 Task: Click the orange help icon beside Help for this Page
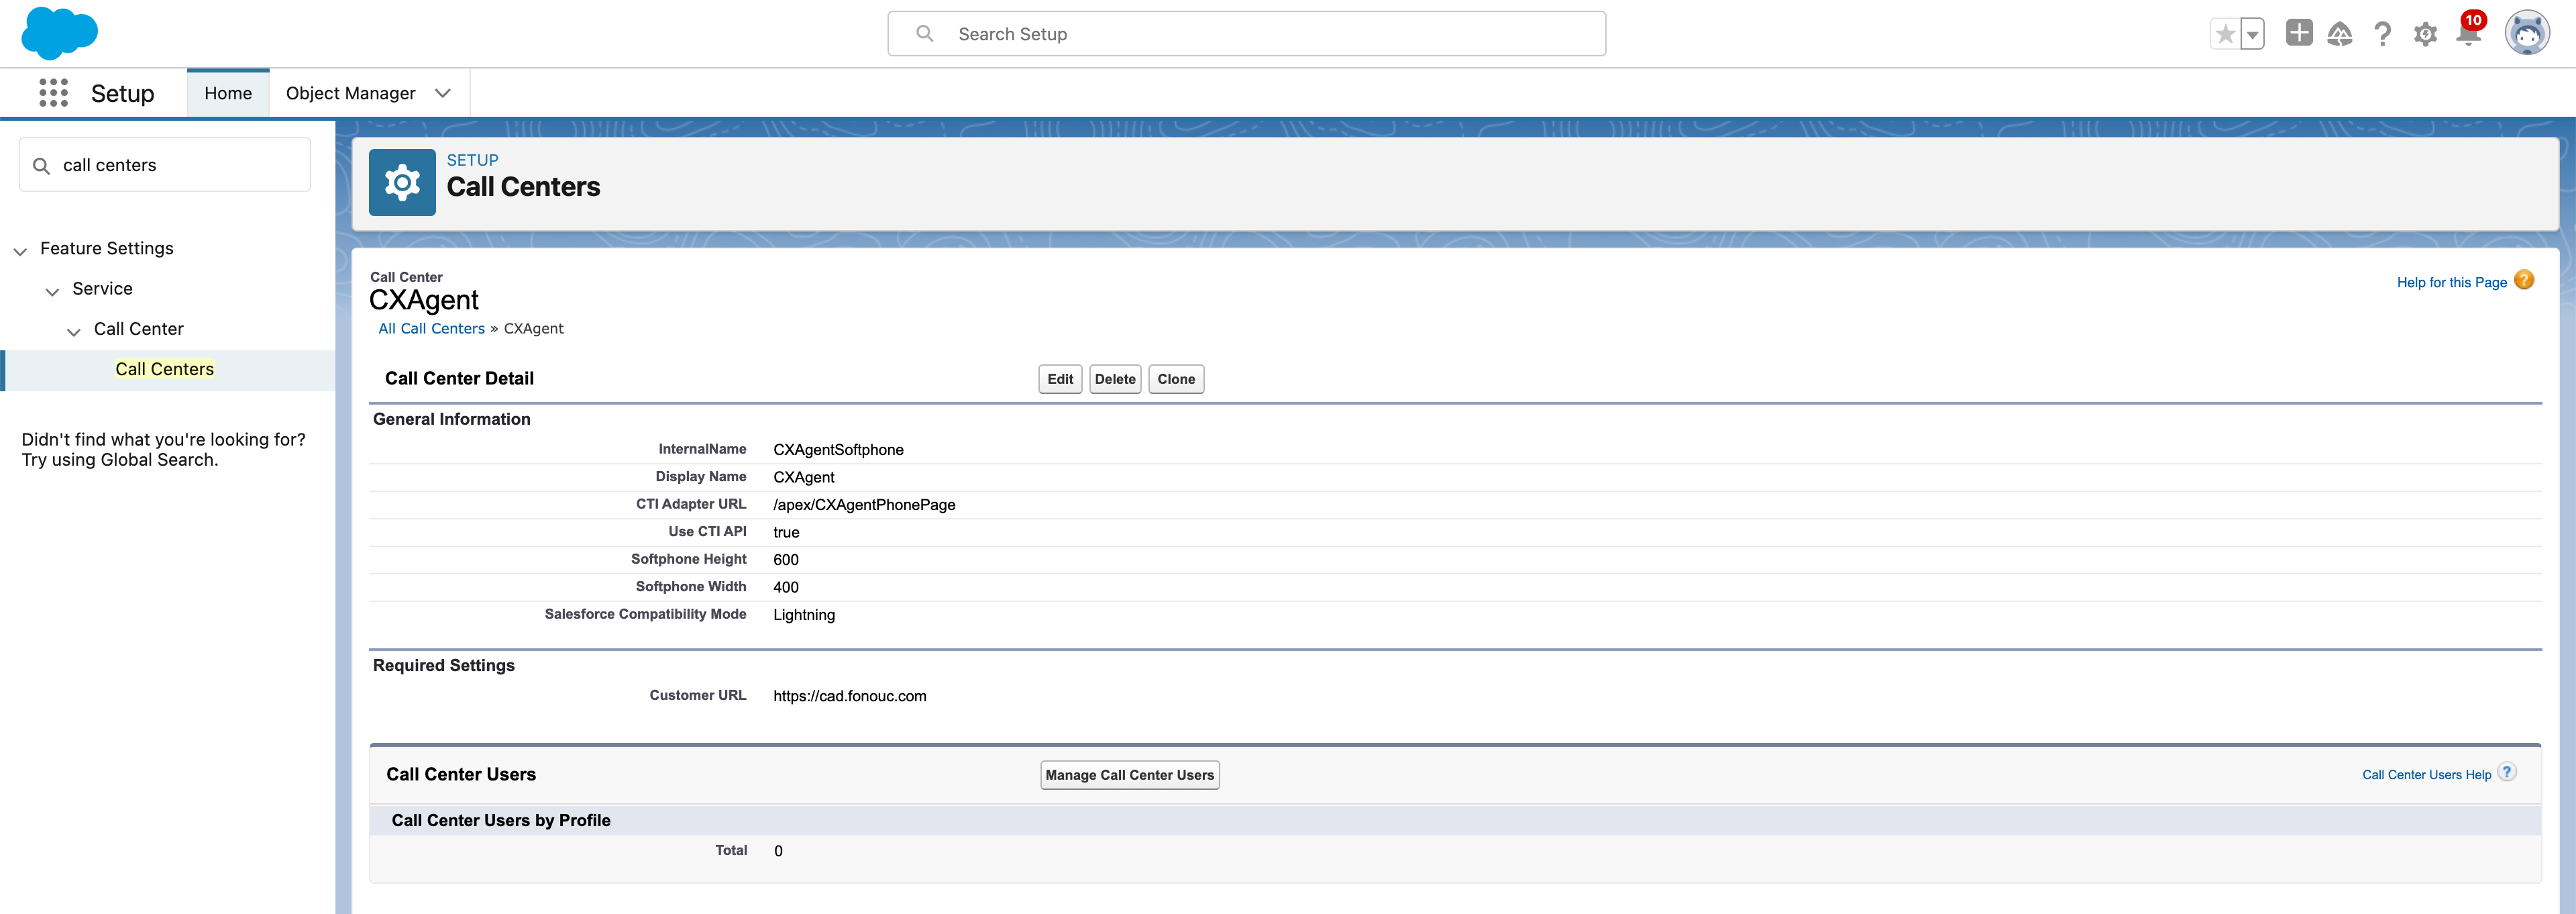(2524, 280)
